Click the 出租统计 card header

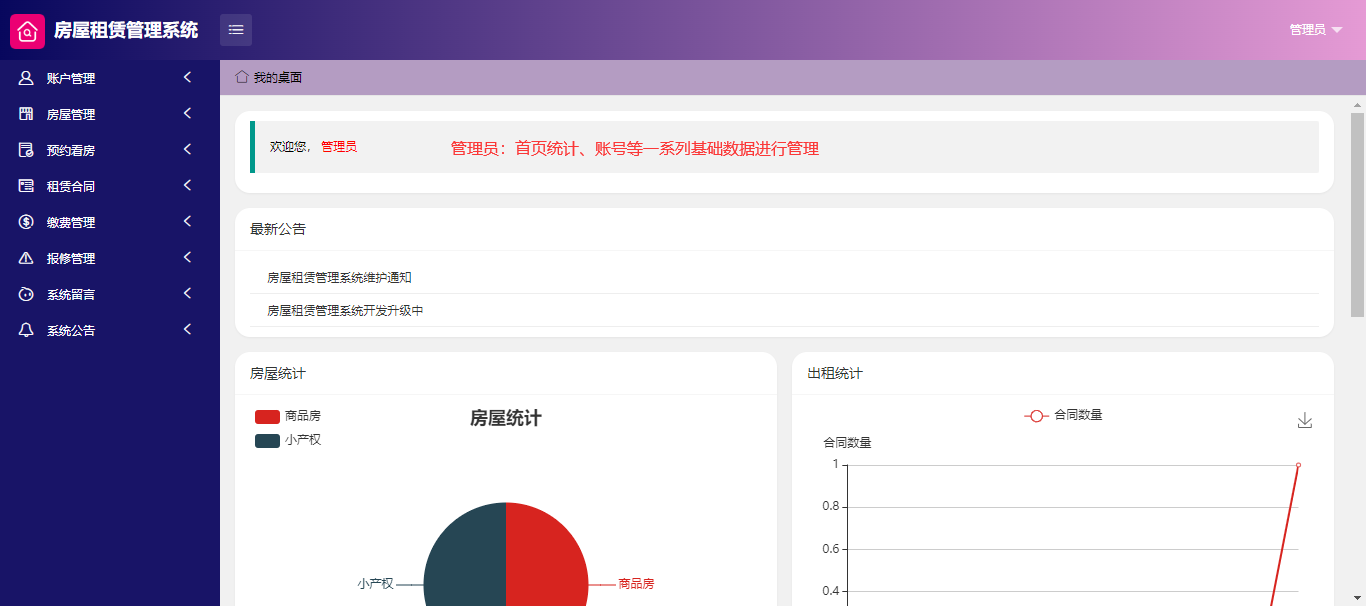1063,373
